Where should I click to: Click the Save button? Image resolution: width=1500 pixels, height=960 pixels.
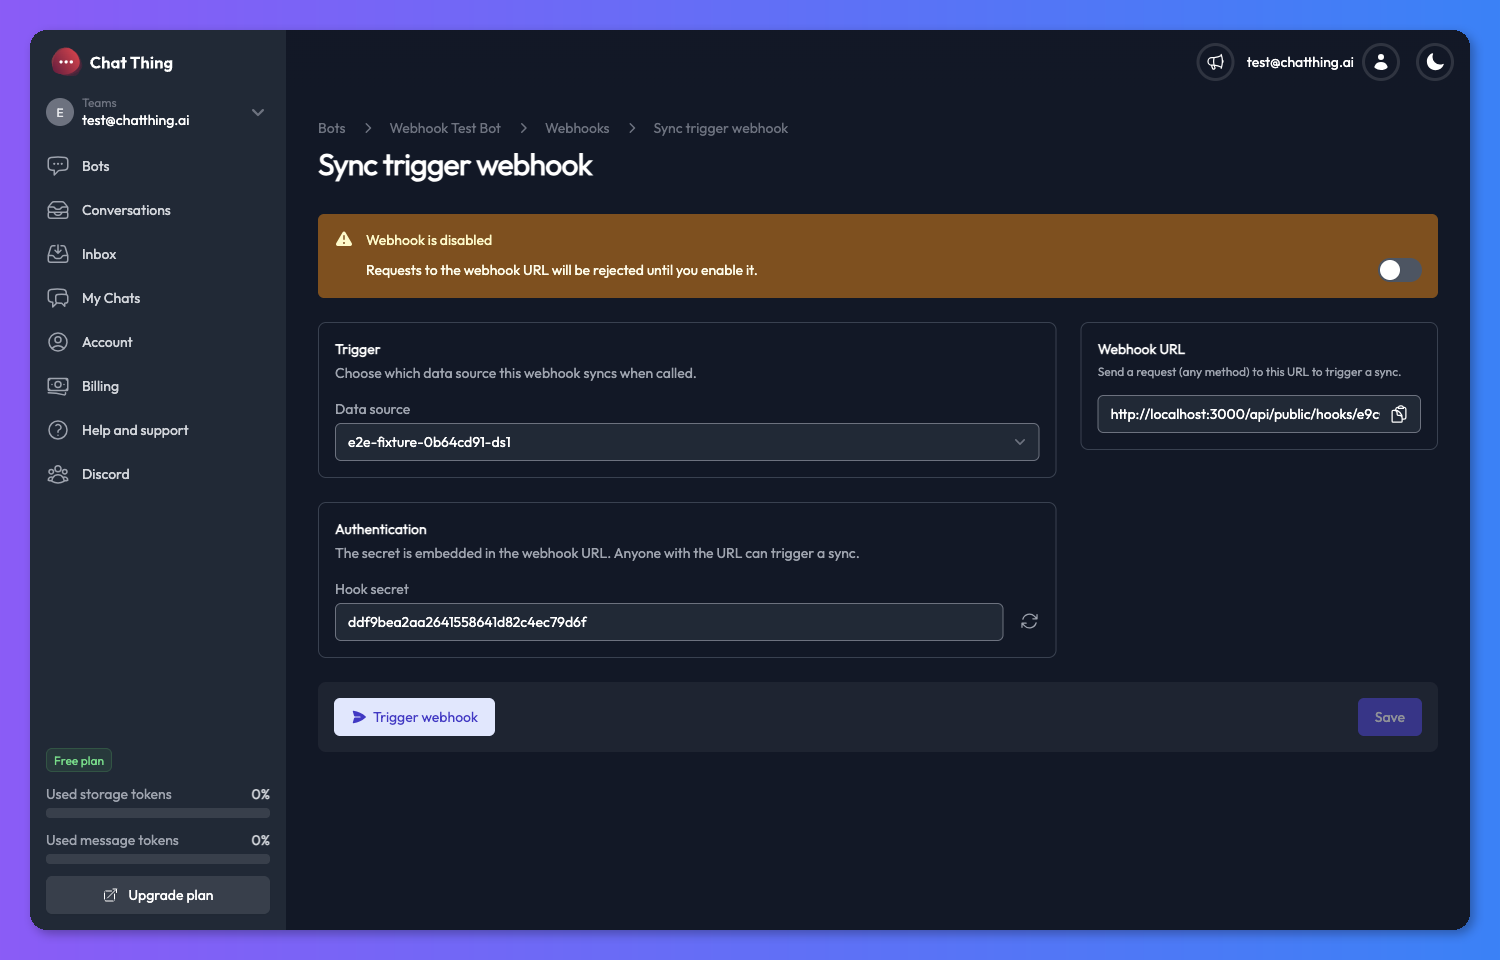pos(1390,717)
